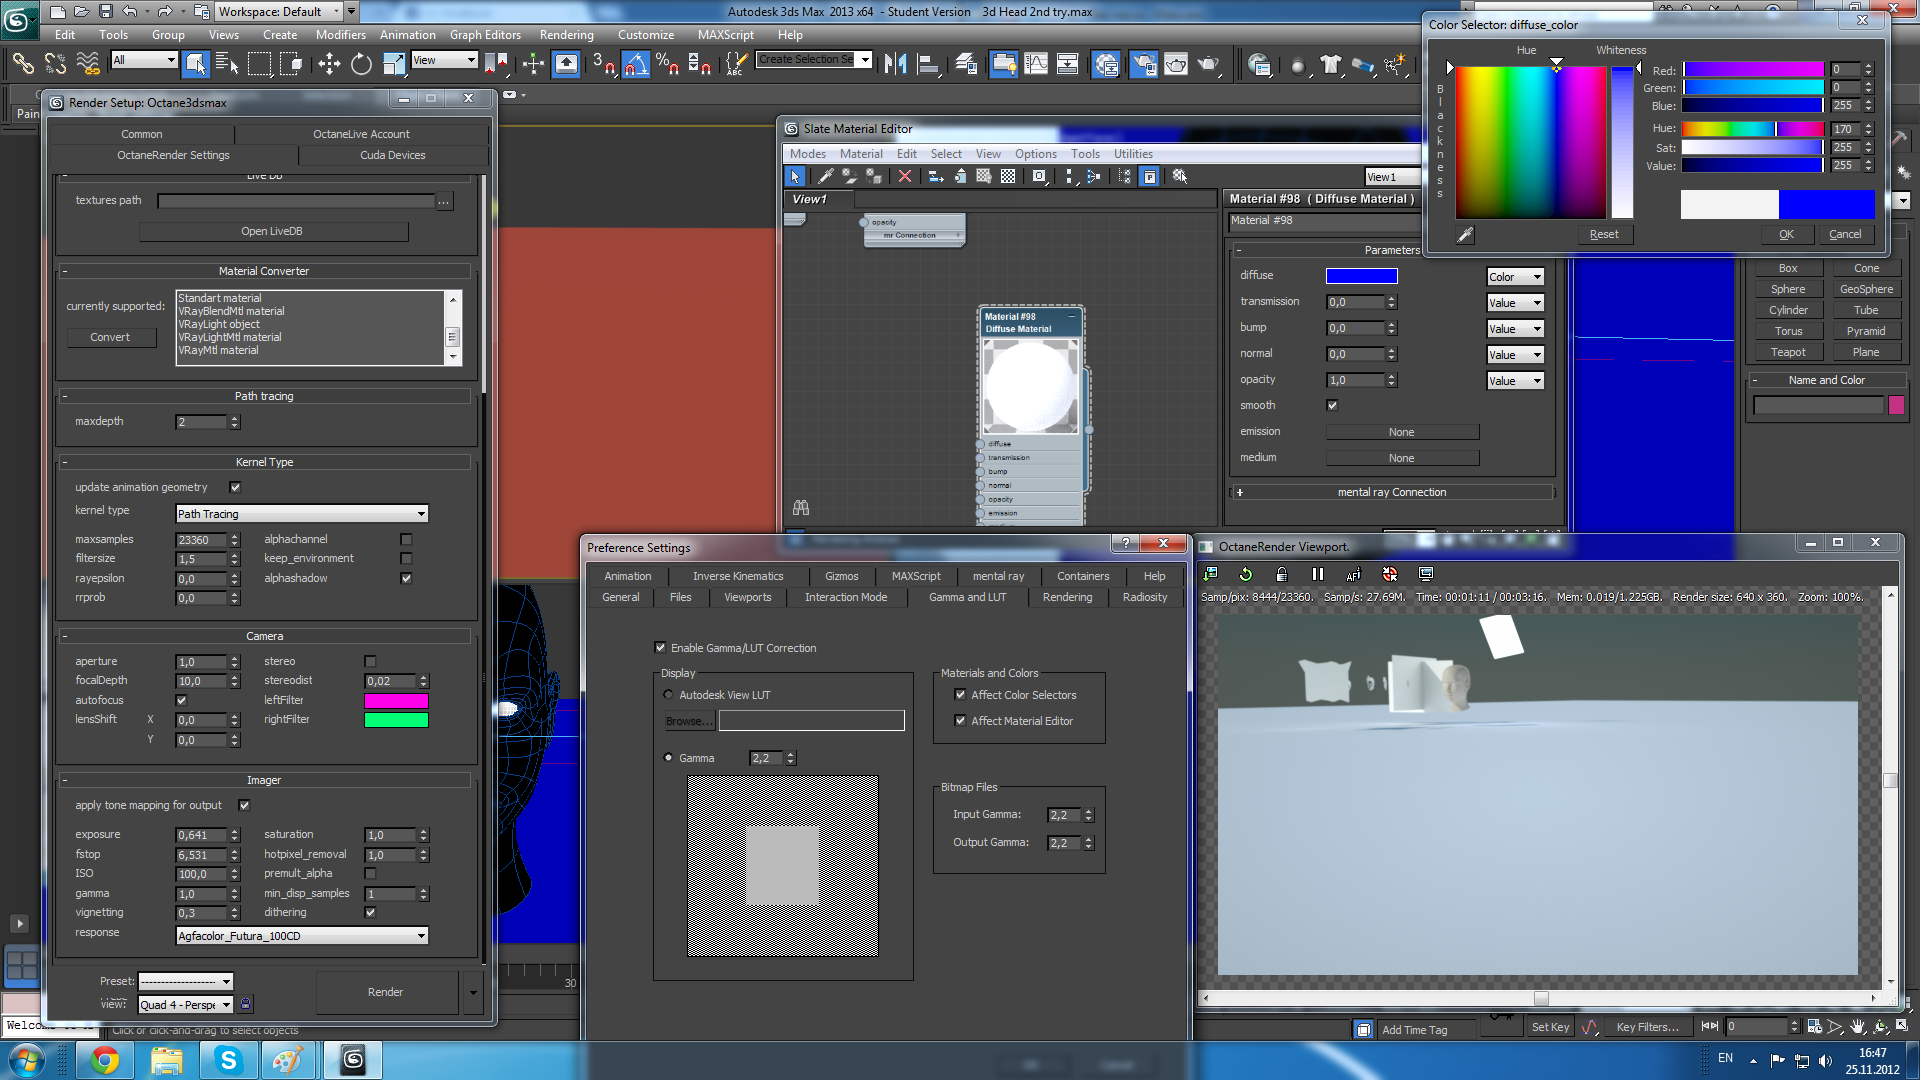This screenshot has width=1920, height=1080.
Task: Open the Rendering menu in menu bar
Action: coord(566,34)
